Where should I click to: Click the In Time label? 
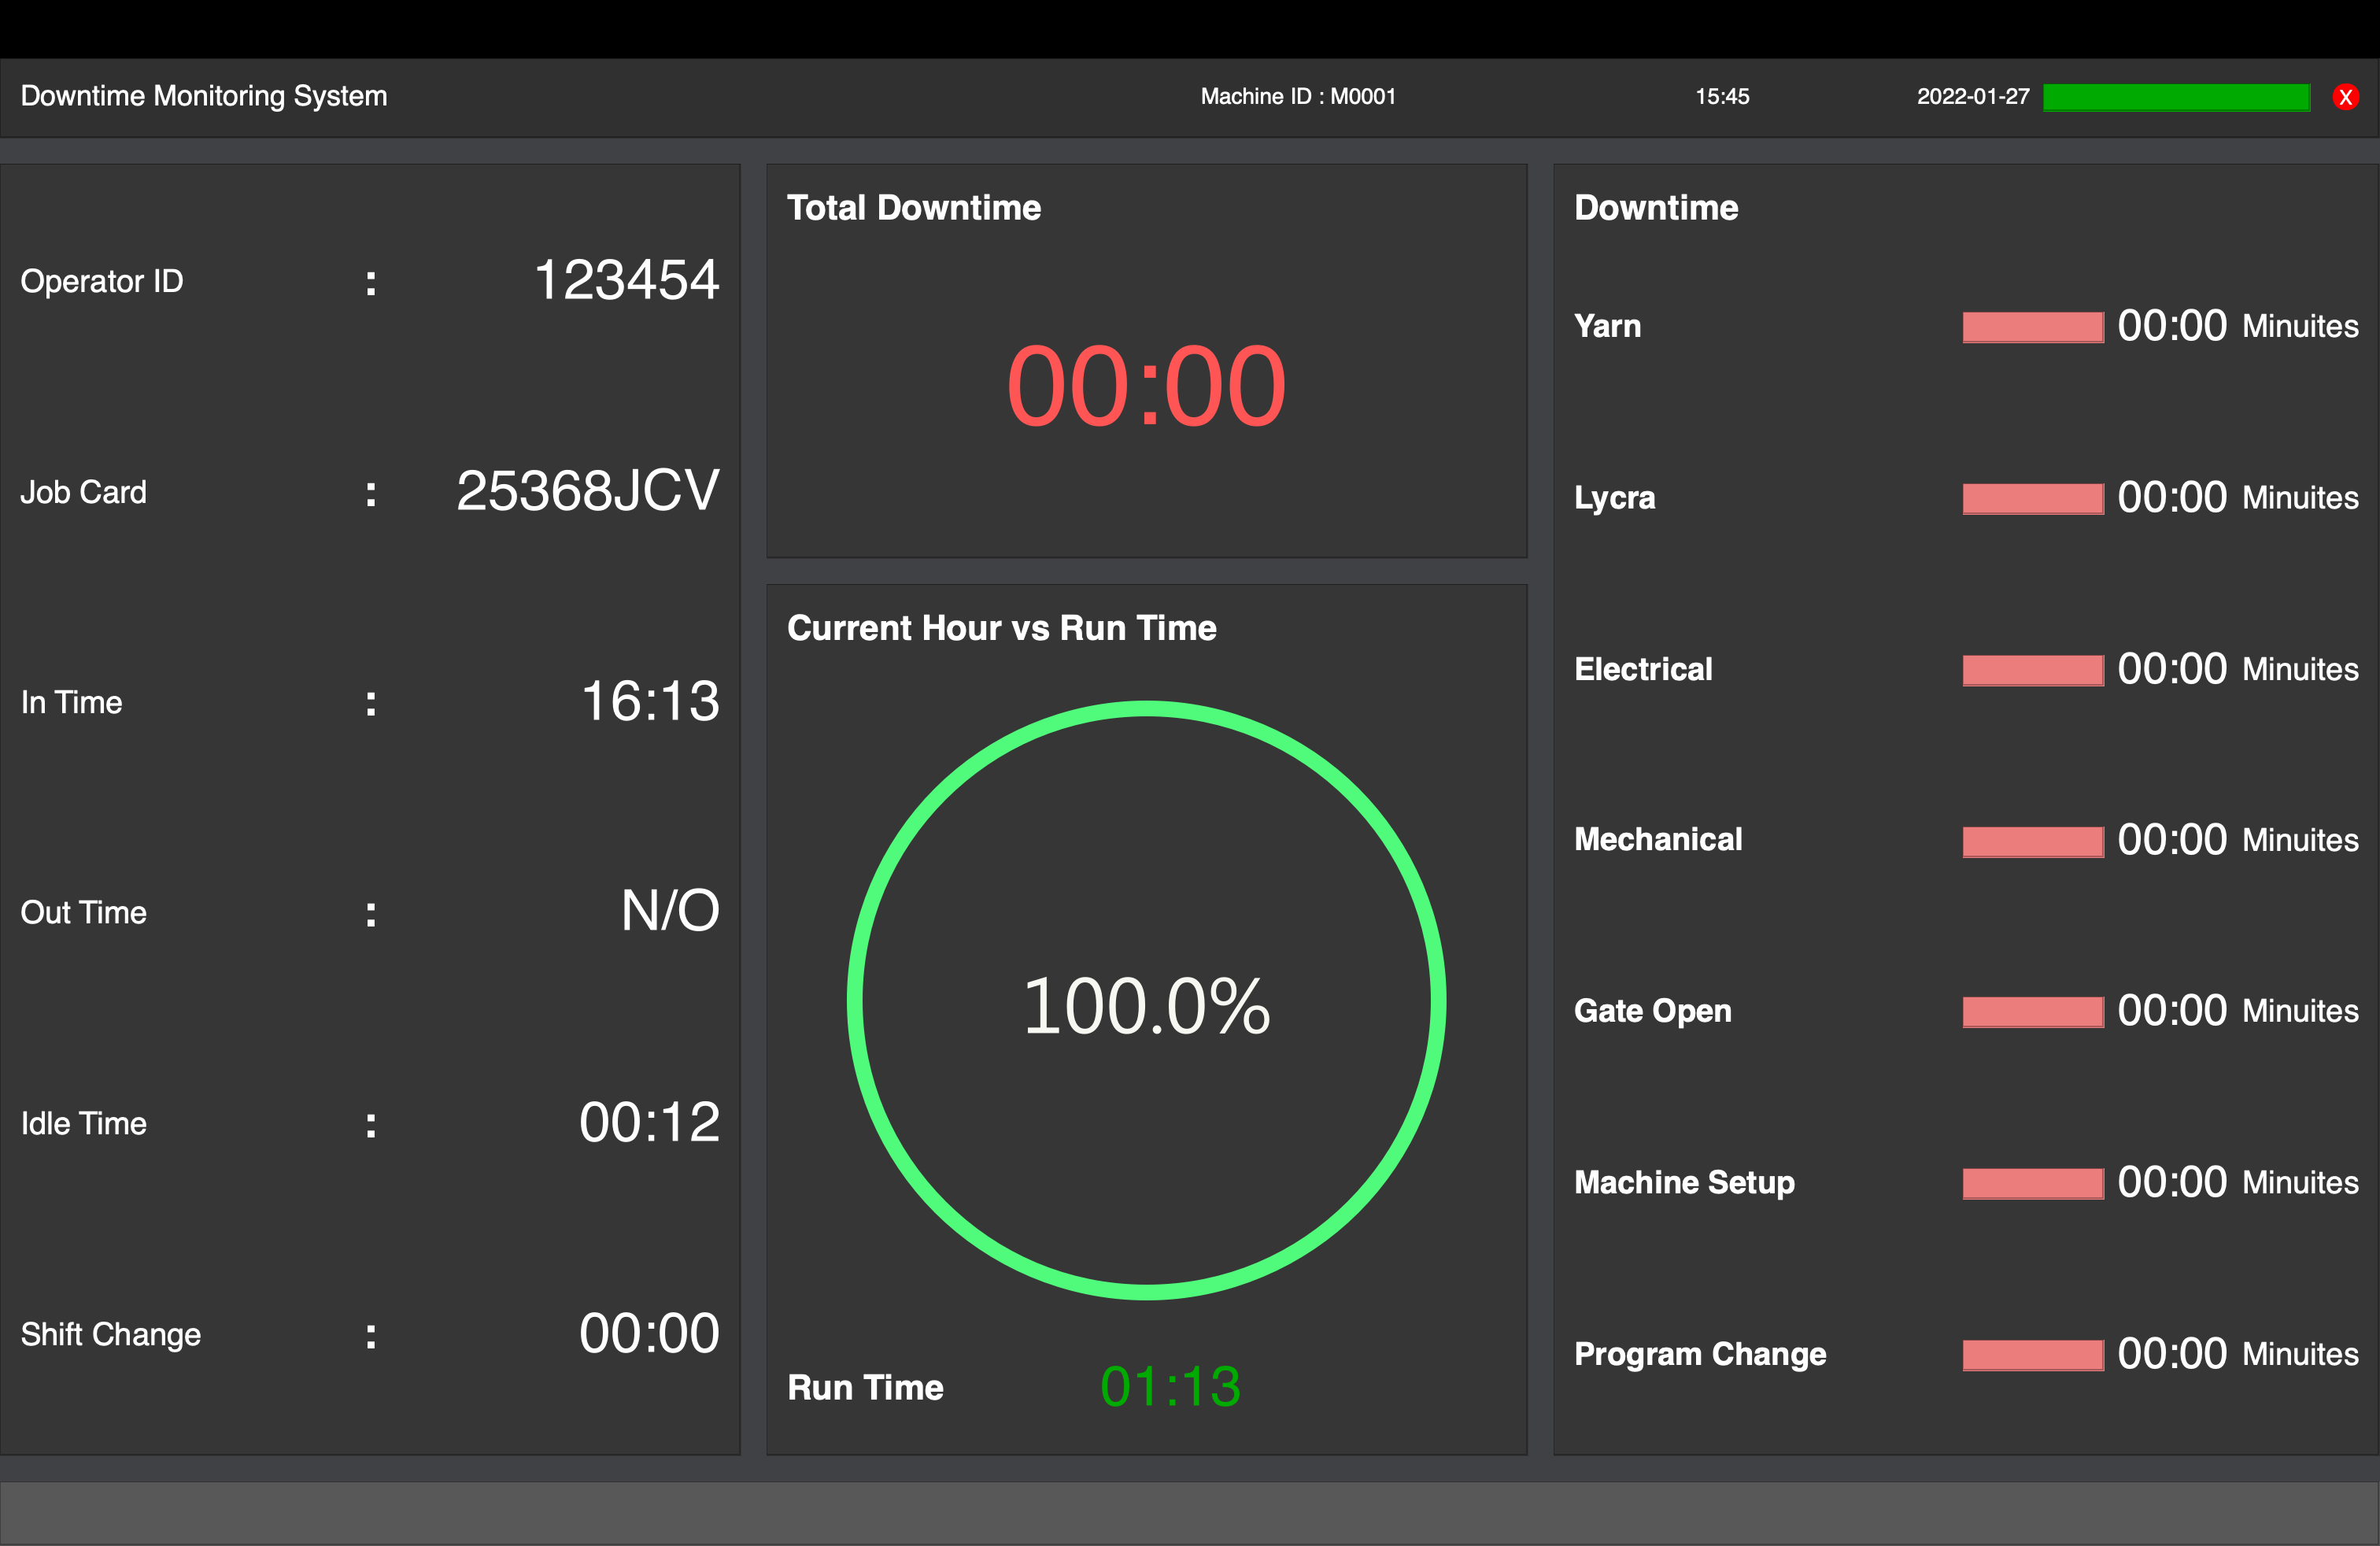72,703
